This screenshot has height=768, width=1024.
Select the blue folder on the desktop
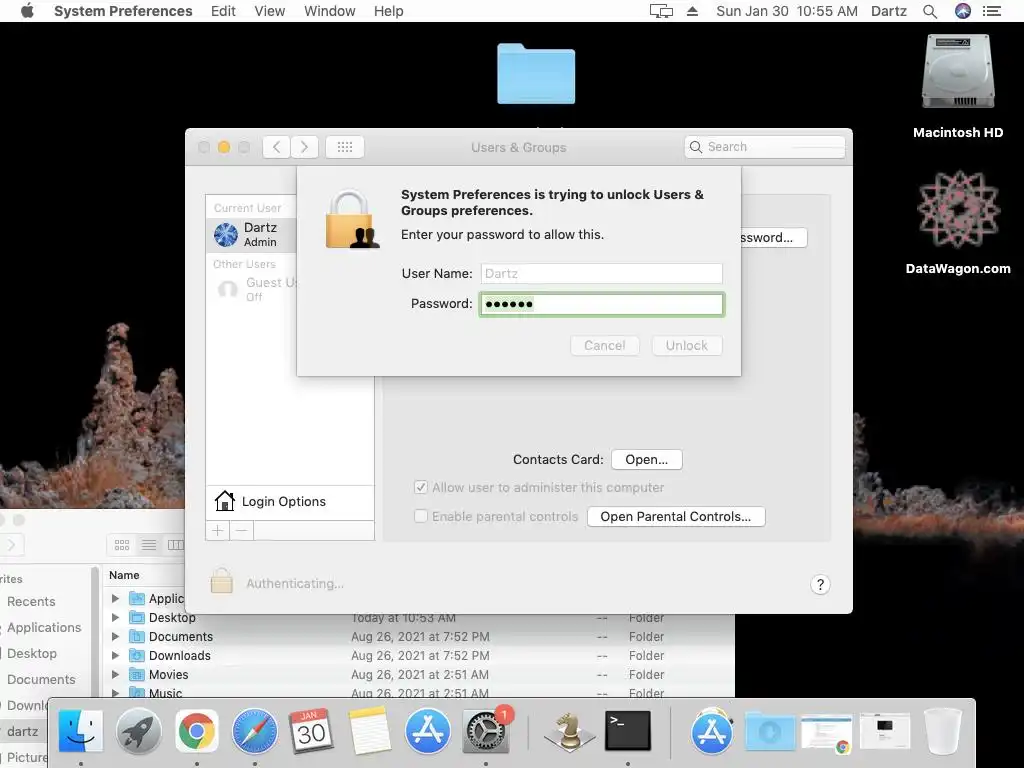point(536,74)
